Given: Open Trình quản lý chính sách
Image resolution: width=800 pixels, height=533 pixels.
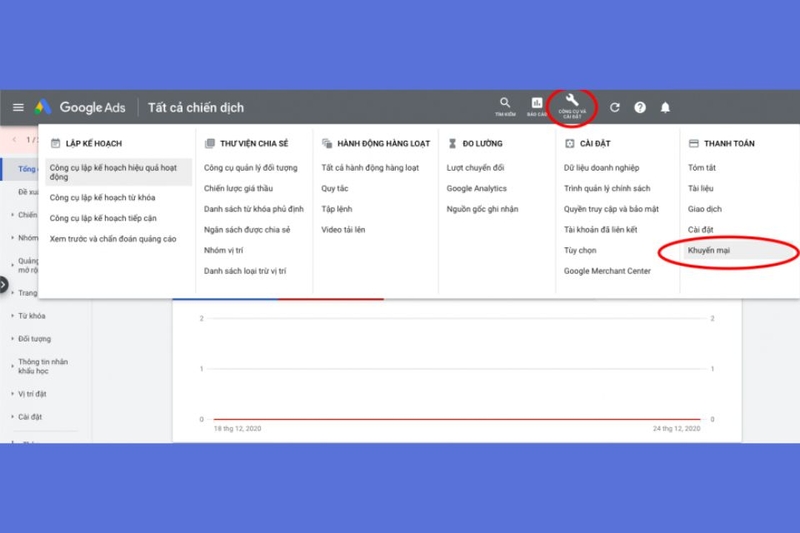Looking at the screenshot, I should pos(607,188).
